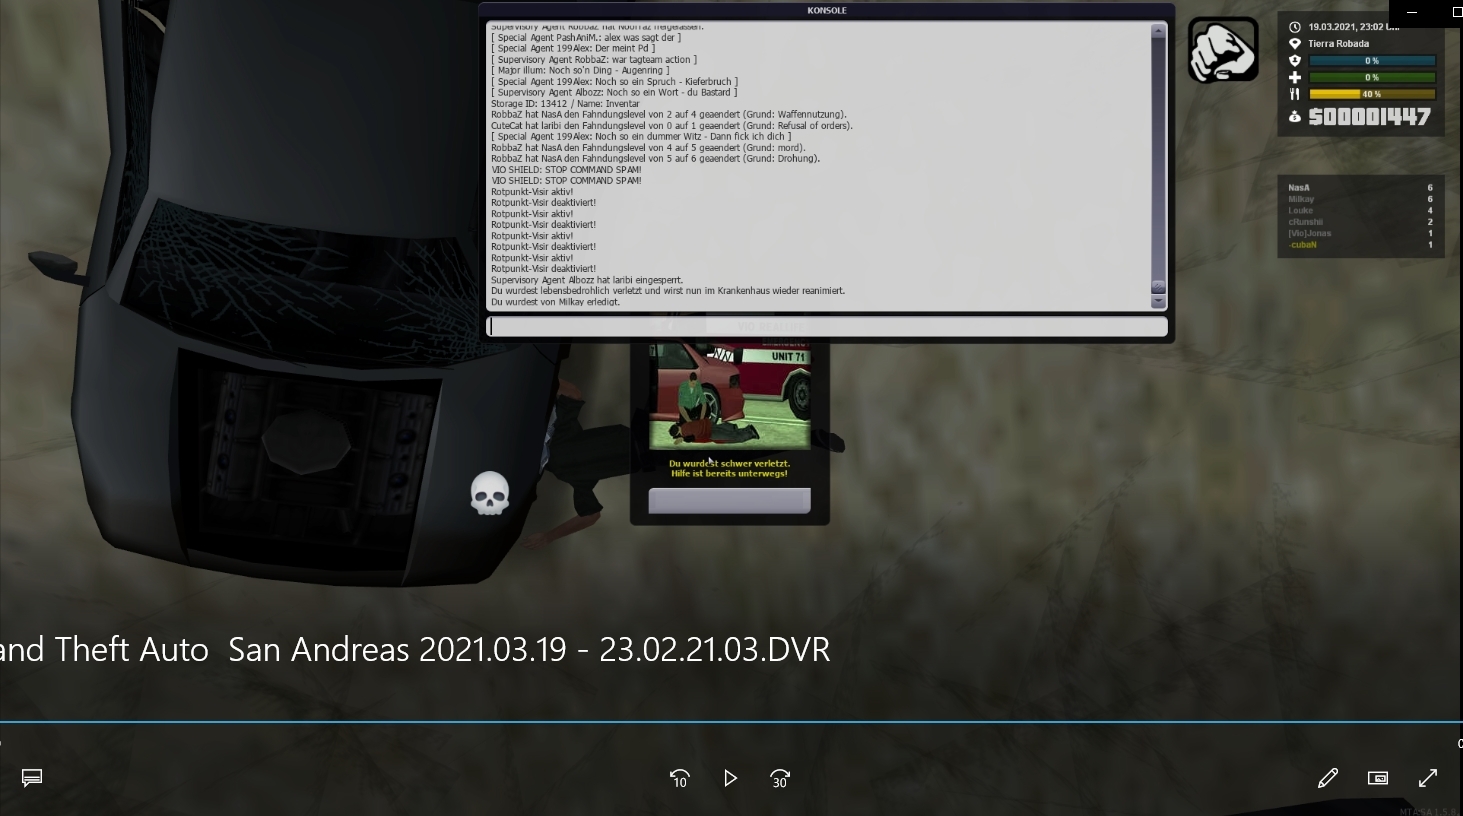
Task: Click the 'Der meint Pd' chat line
Action: click(573, 49)
